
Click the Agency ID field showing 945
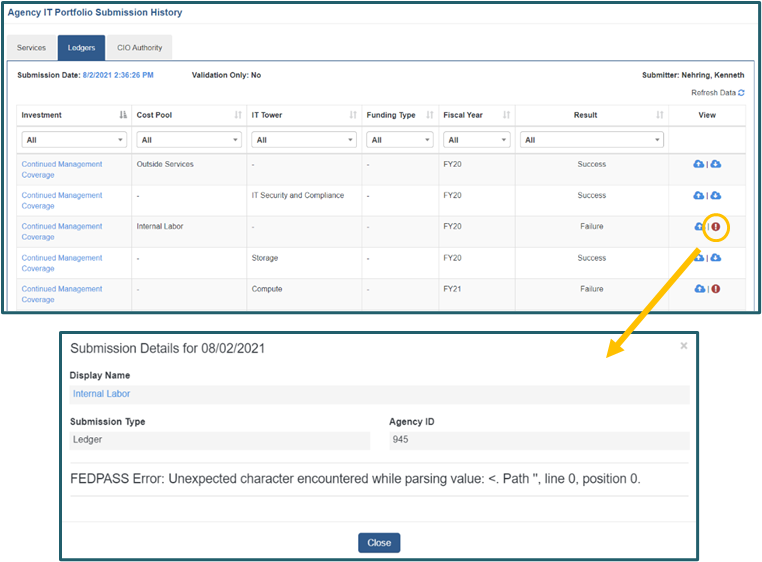pos(539,440)
